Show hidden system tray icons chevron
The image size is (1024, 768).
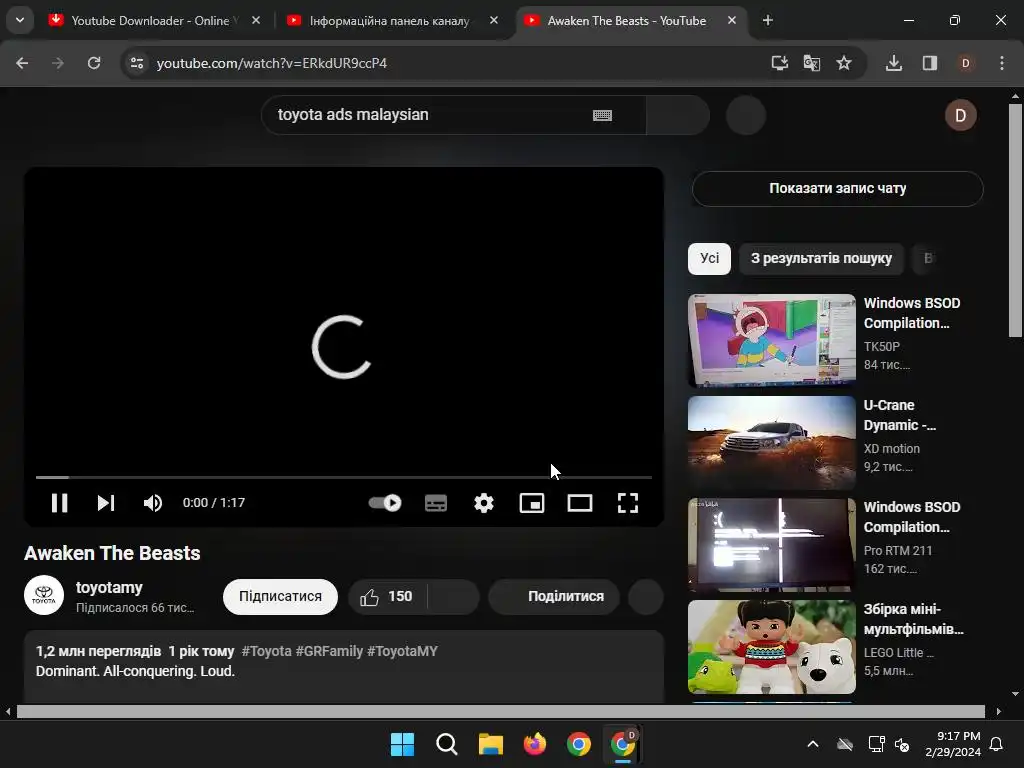point(813,744)
